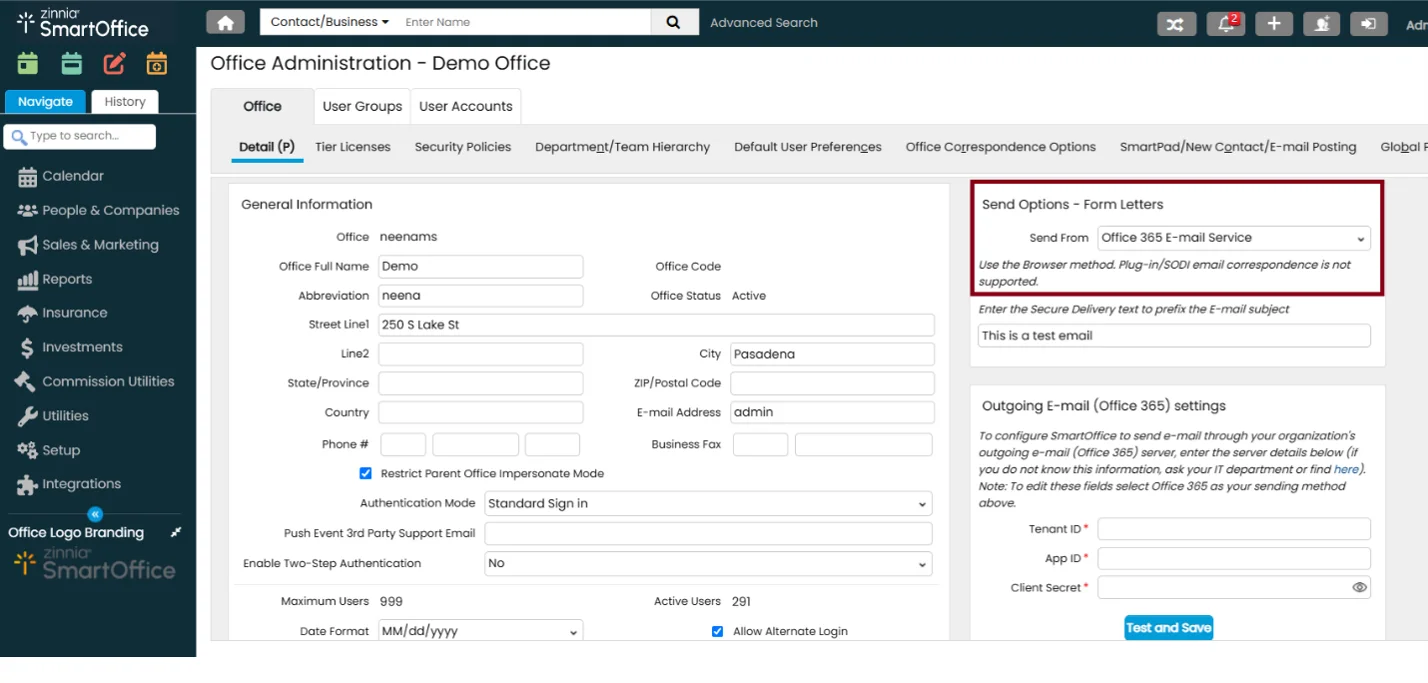Image resolution: width=1428 pixels, height=683 pixels.
Task: Open Utilities navigation item
Action: coord(53,416)
